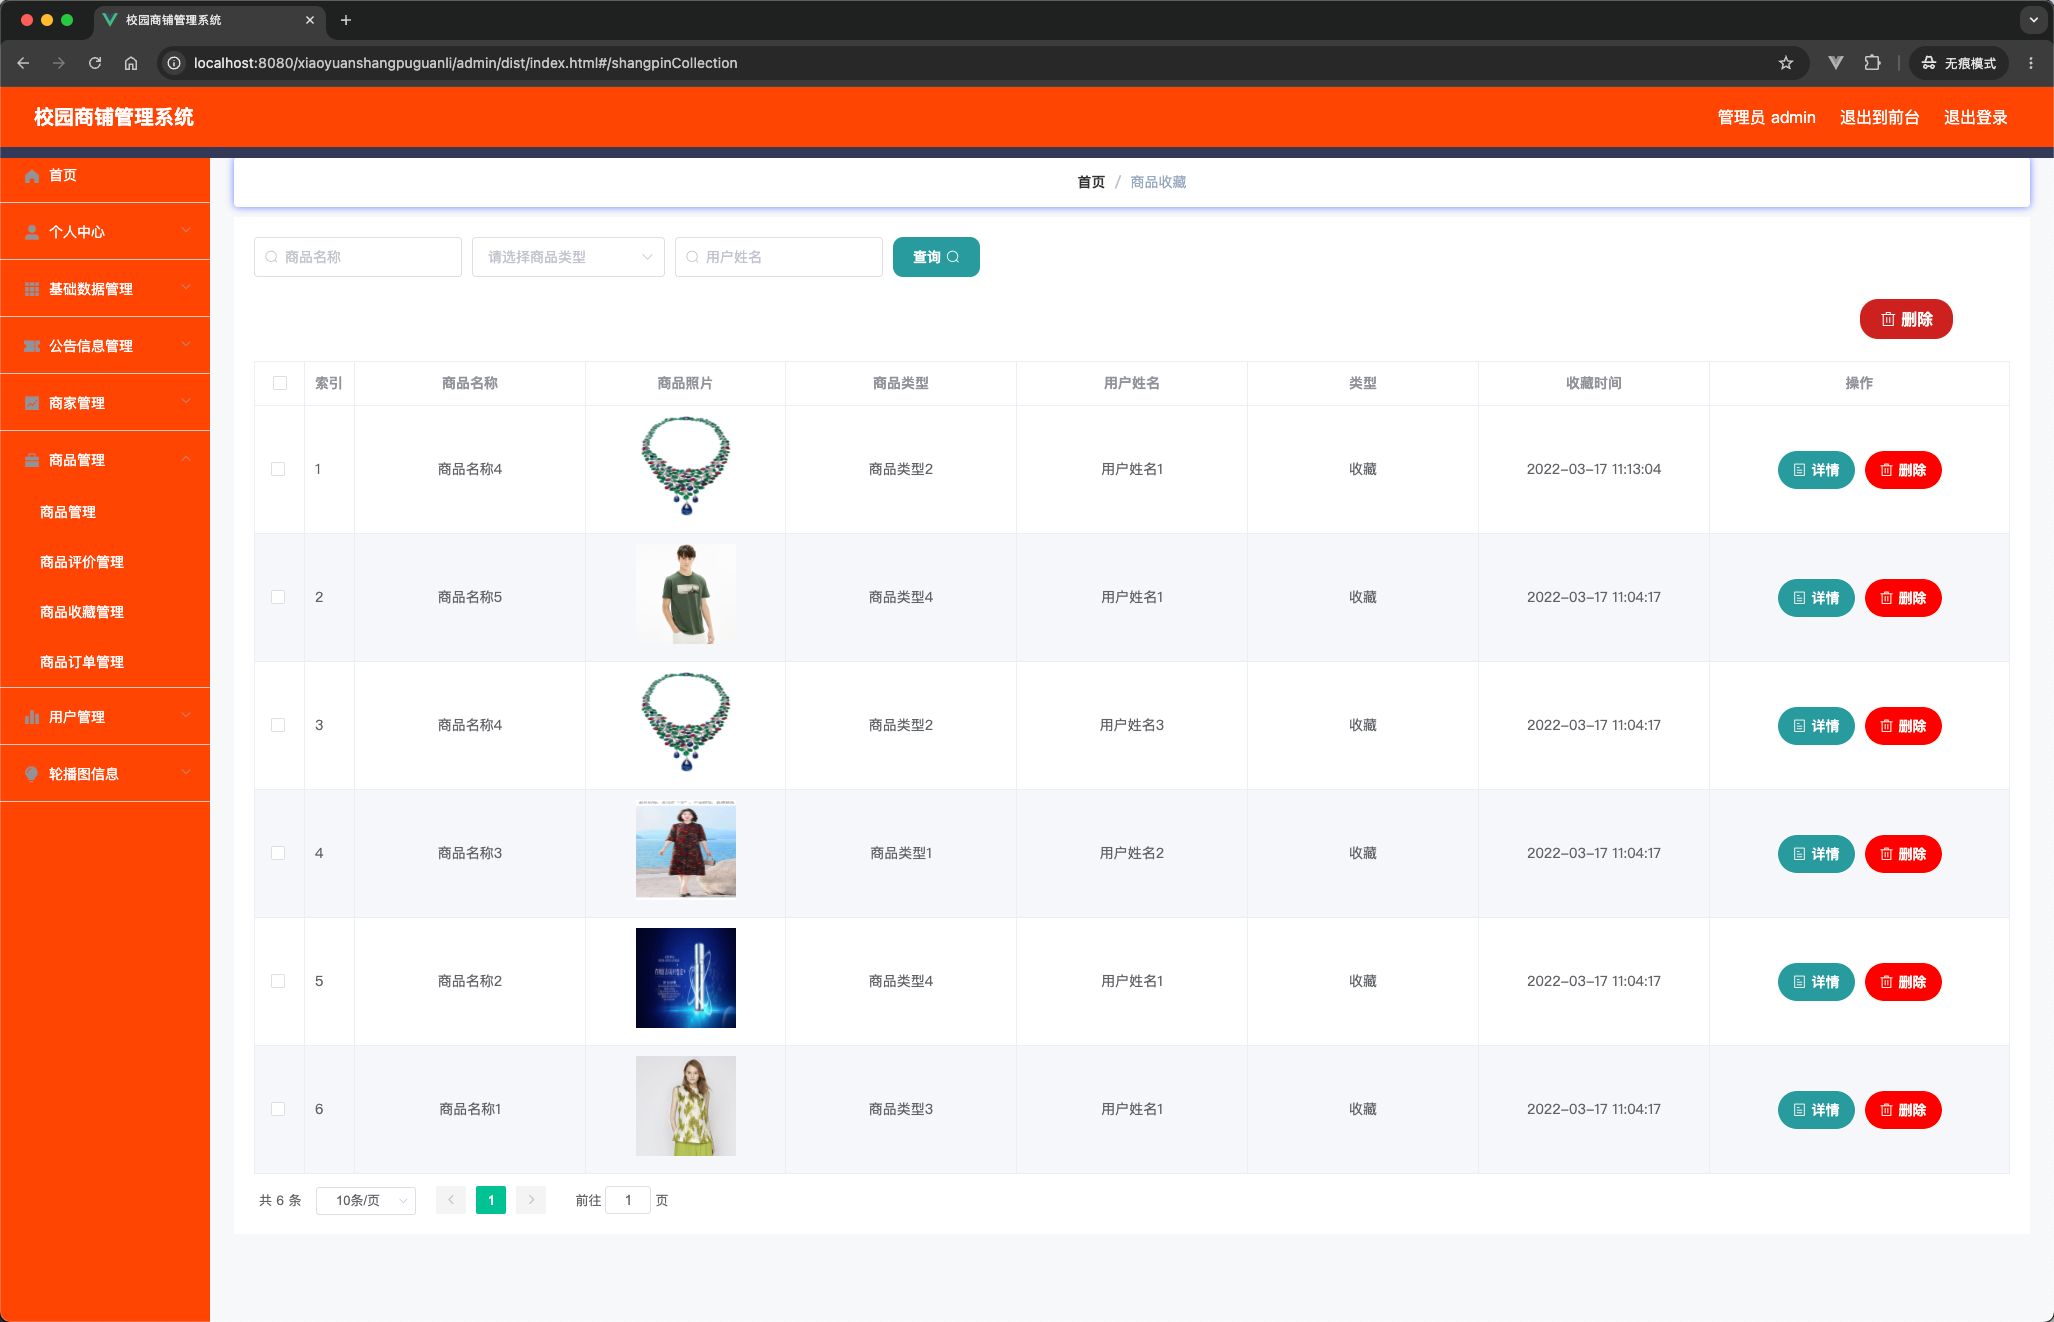Viewport: 2054px width, 1322px height.
Task: Click the next page arrow in pagination
Action: point(531,1200)
